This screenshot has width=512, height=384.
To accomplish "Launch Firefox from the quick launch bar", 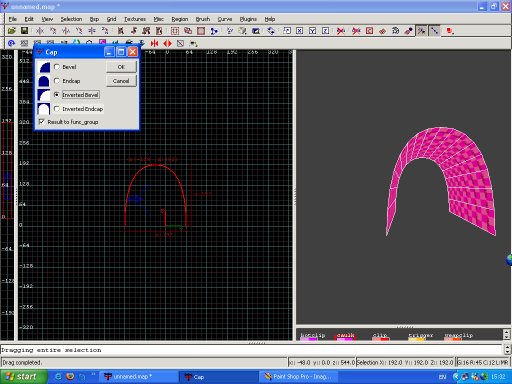I will click(70, 377).
